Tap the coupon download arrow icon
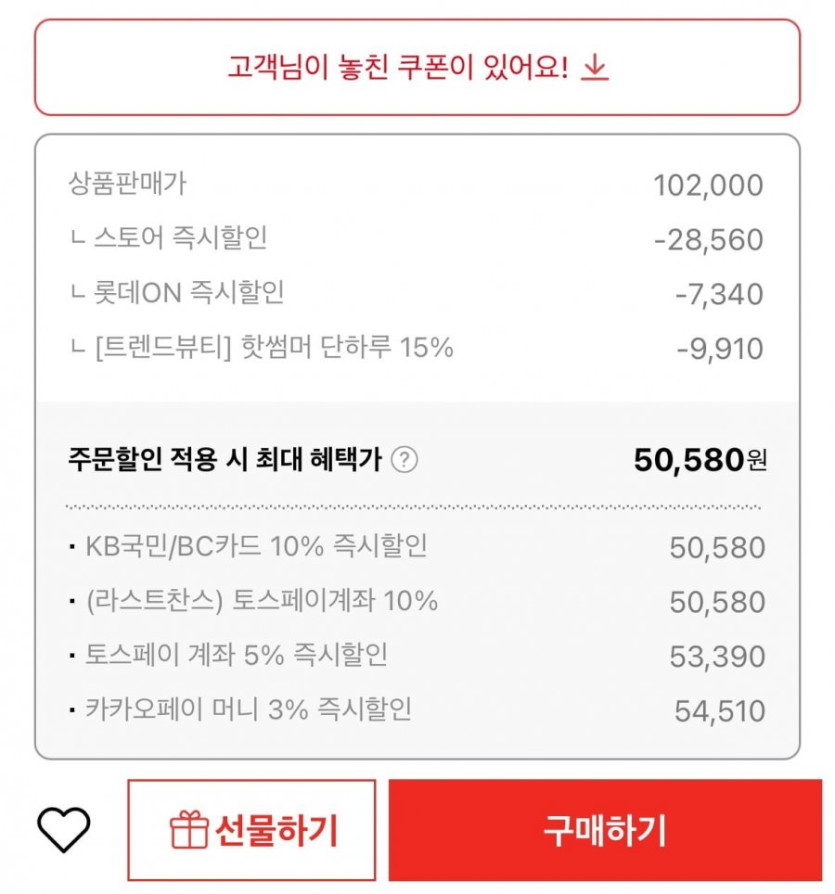The height and width of the screenshot is (894, 835). click(x=595, y=68)
